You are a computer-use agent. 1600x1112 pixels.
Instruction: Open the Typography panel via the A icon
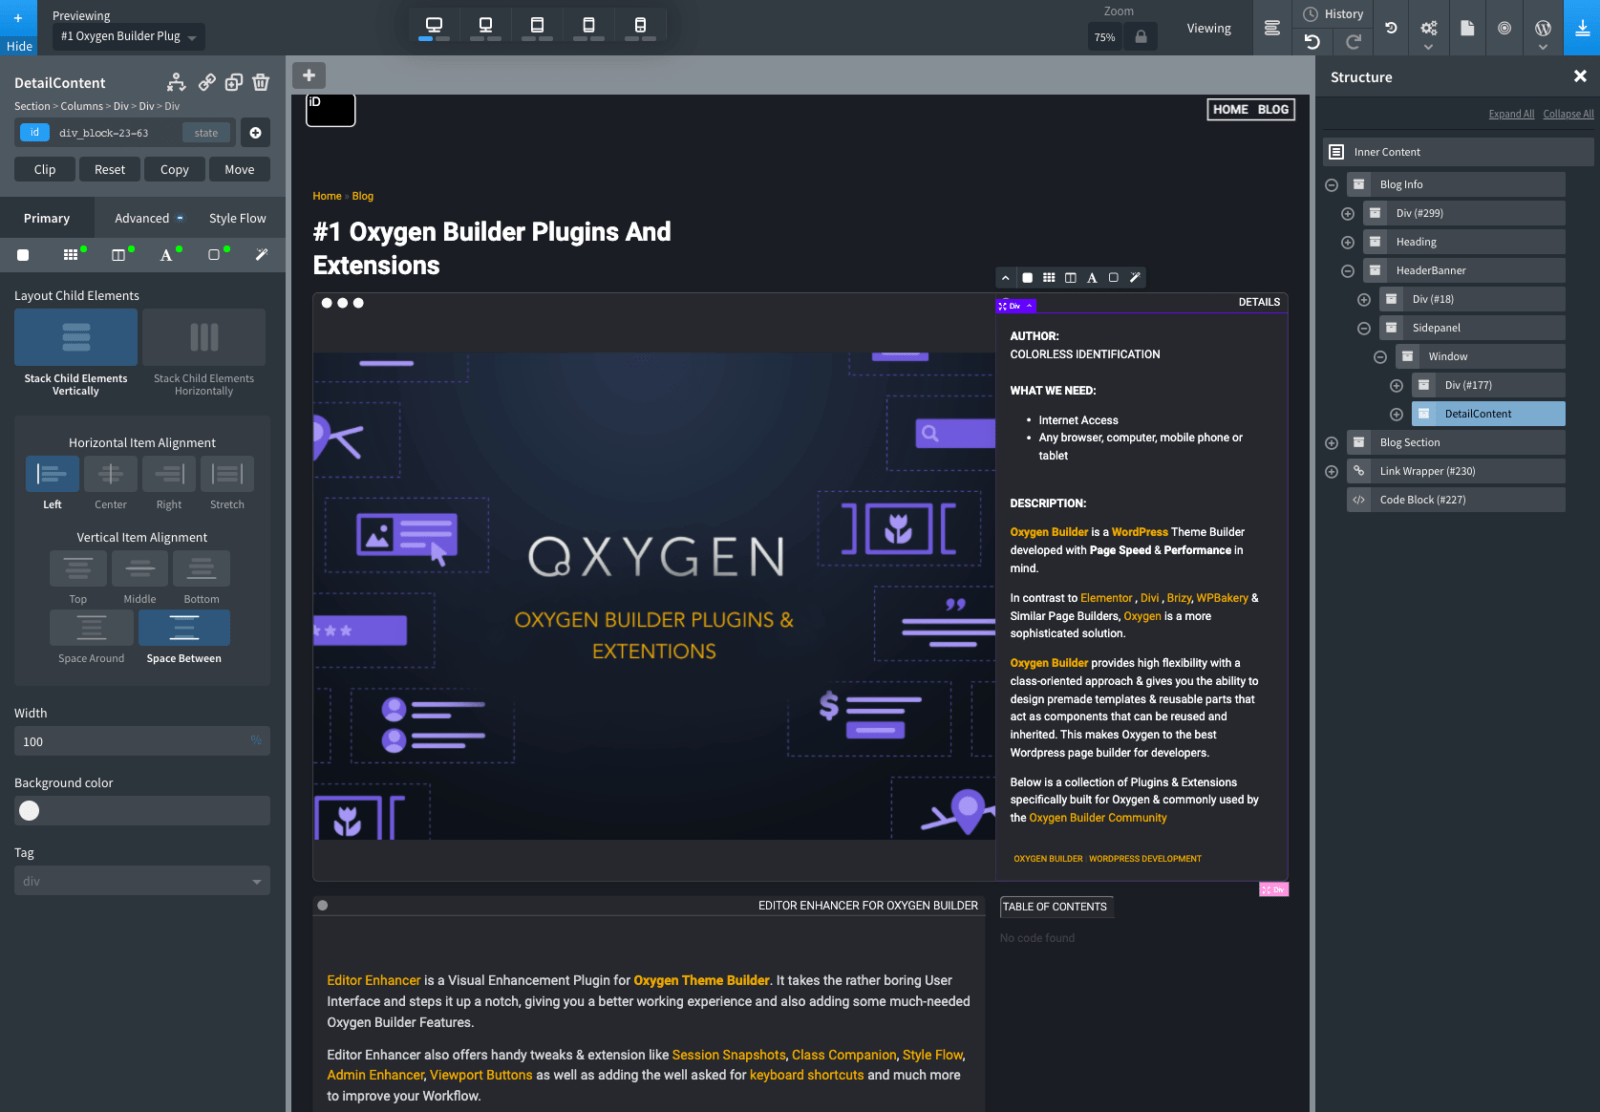coord(167,254)
